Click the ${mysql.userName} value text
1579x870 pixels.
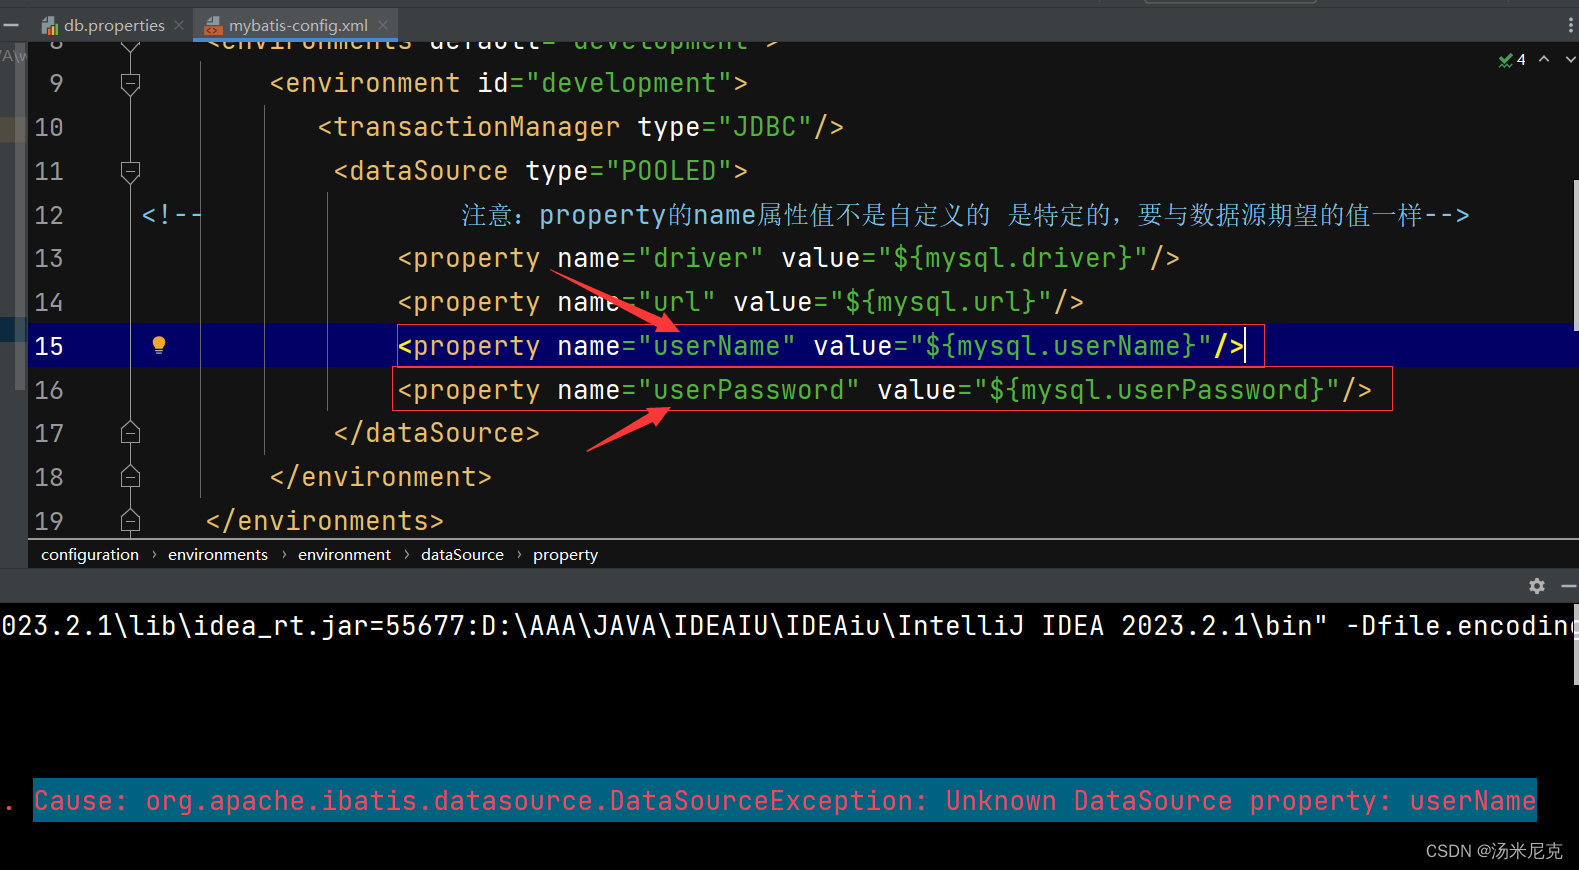click(1060, 346)
